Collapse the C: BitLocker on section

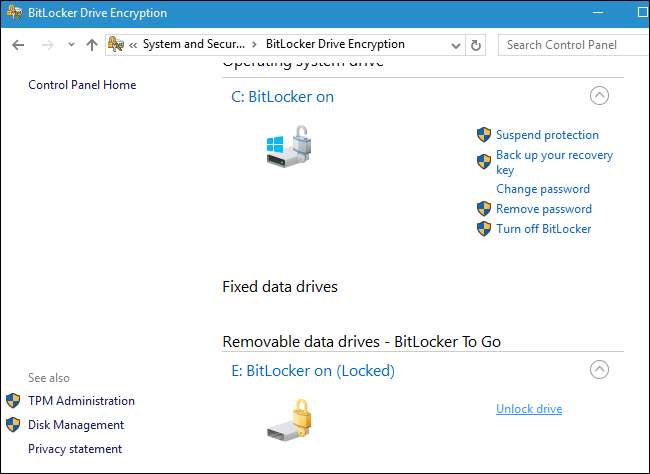click(x=598, y=96)
